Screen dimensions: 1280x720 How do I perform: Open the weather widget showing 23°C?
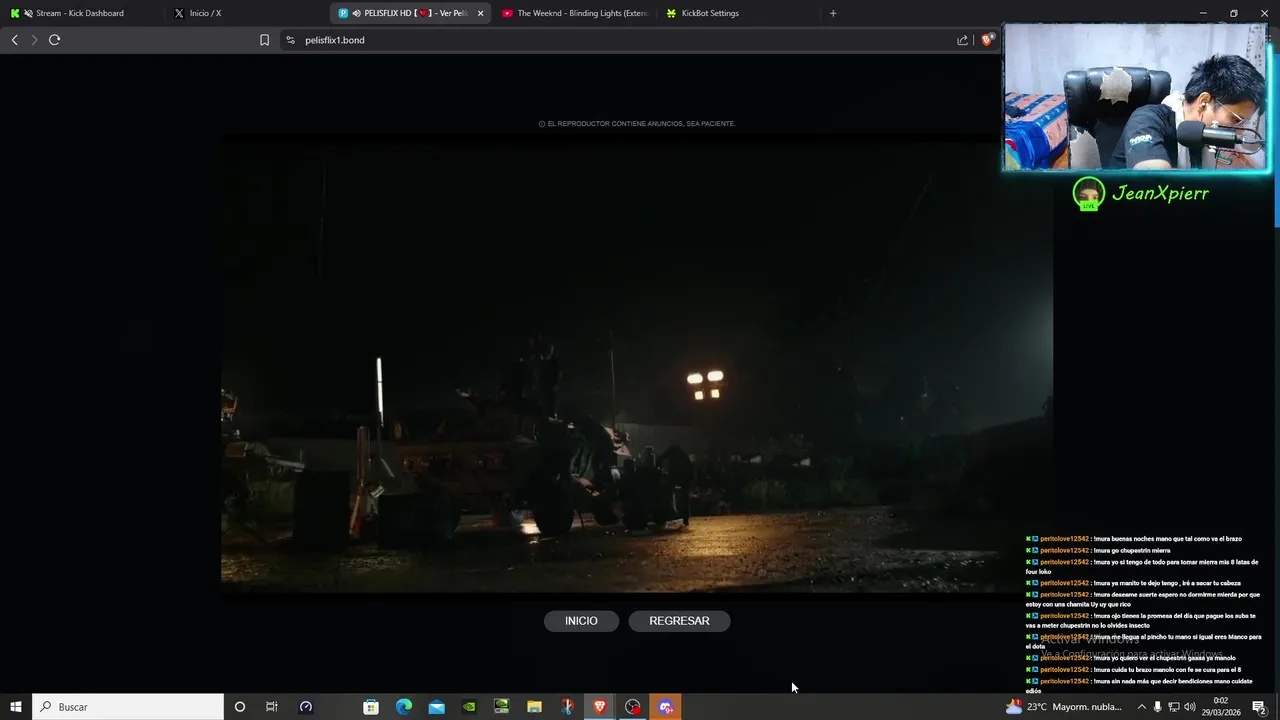point(1063,707)
